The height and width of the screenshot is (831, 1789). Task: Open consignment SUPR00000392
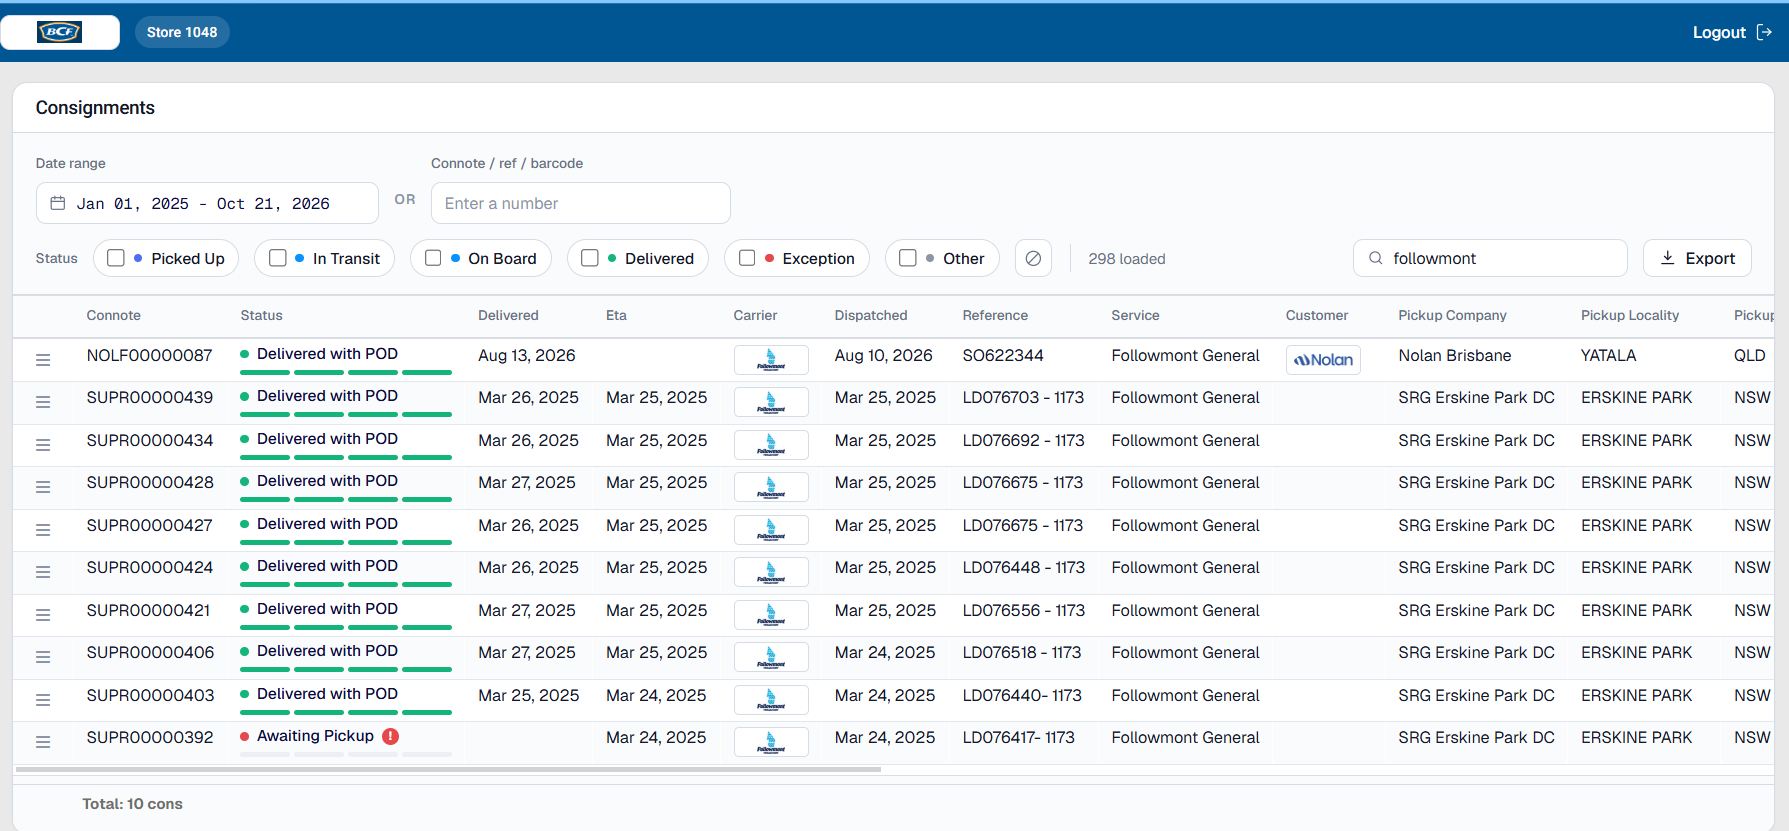[150, 737]
